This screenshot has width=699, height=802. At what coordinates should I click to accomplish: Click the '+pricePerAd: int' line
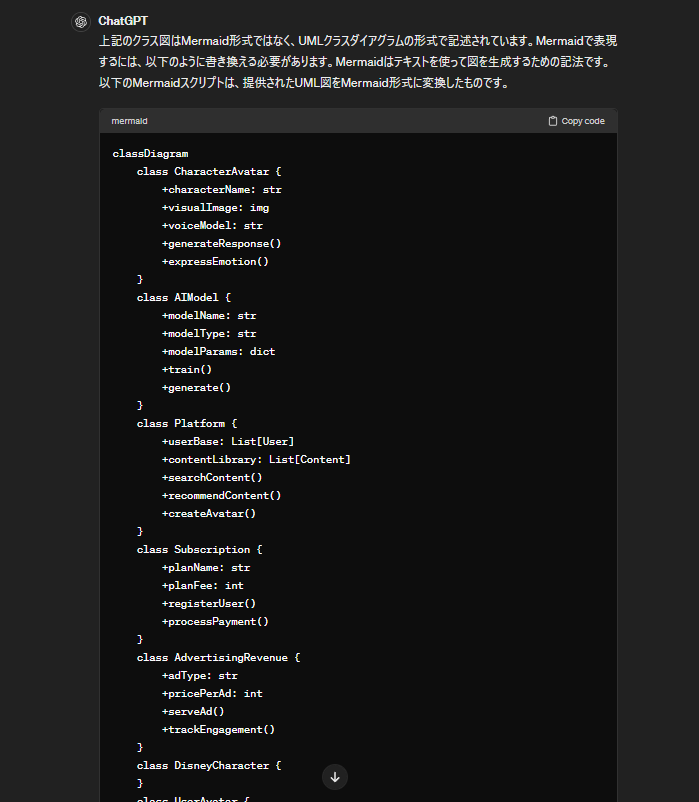click(x=212, y=694)
